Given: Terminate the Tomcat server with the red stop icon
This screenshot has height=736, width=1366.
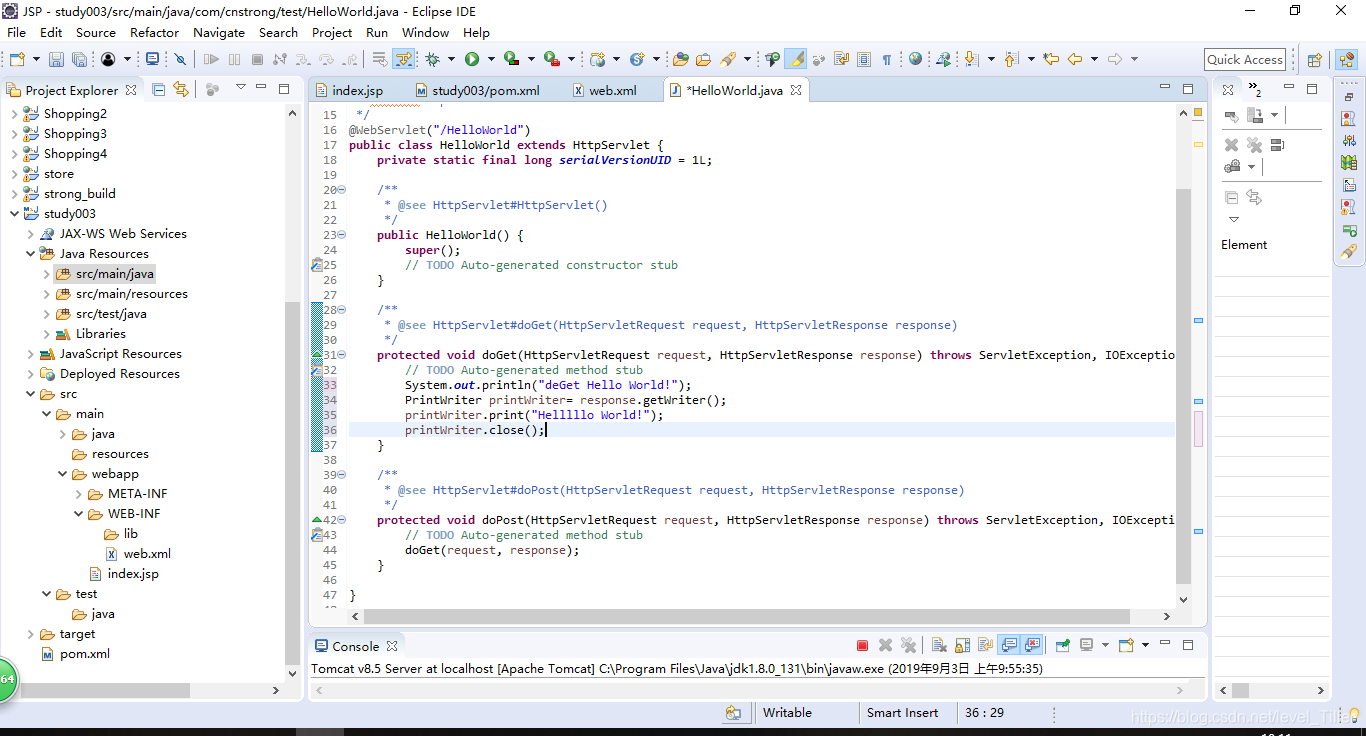Looking at the screenshot, I should click(x=860, y=645).
